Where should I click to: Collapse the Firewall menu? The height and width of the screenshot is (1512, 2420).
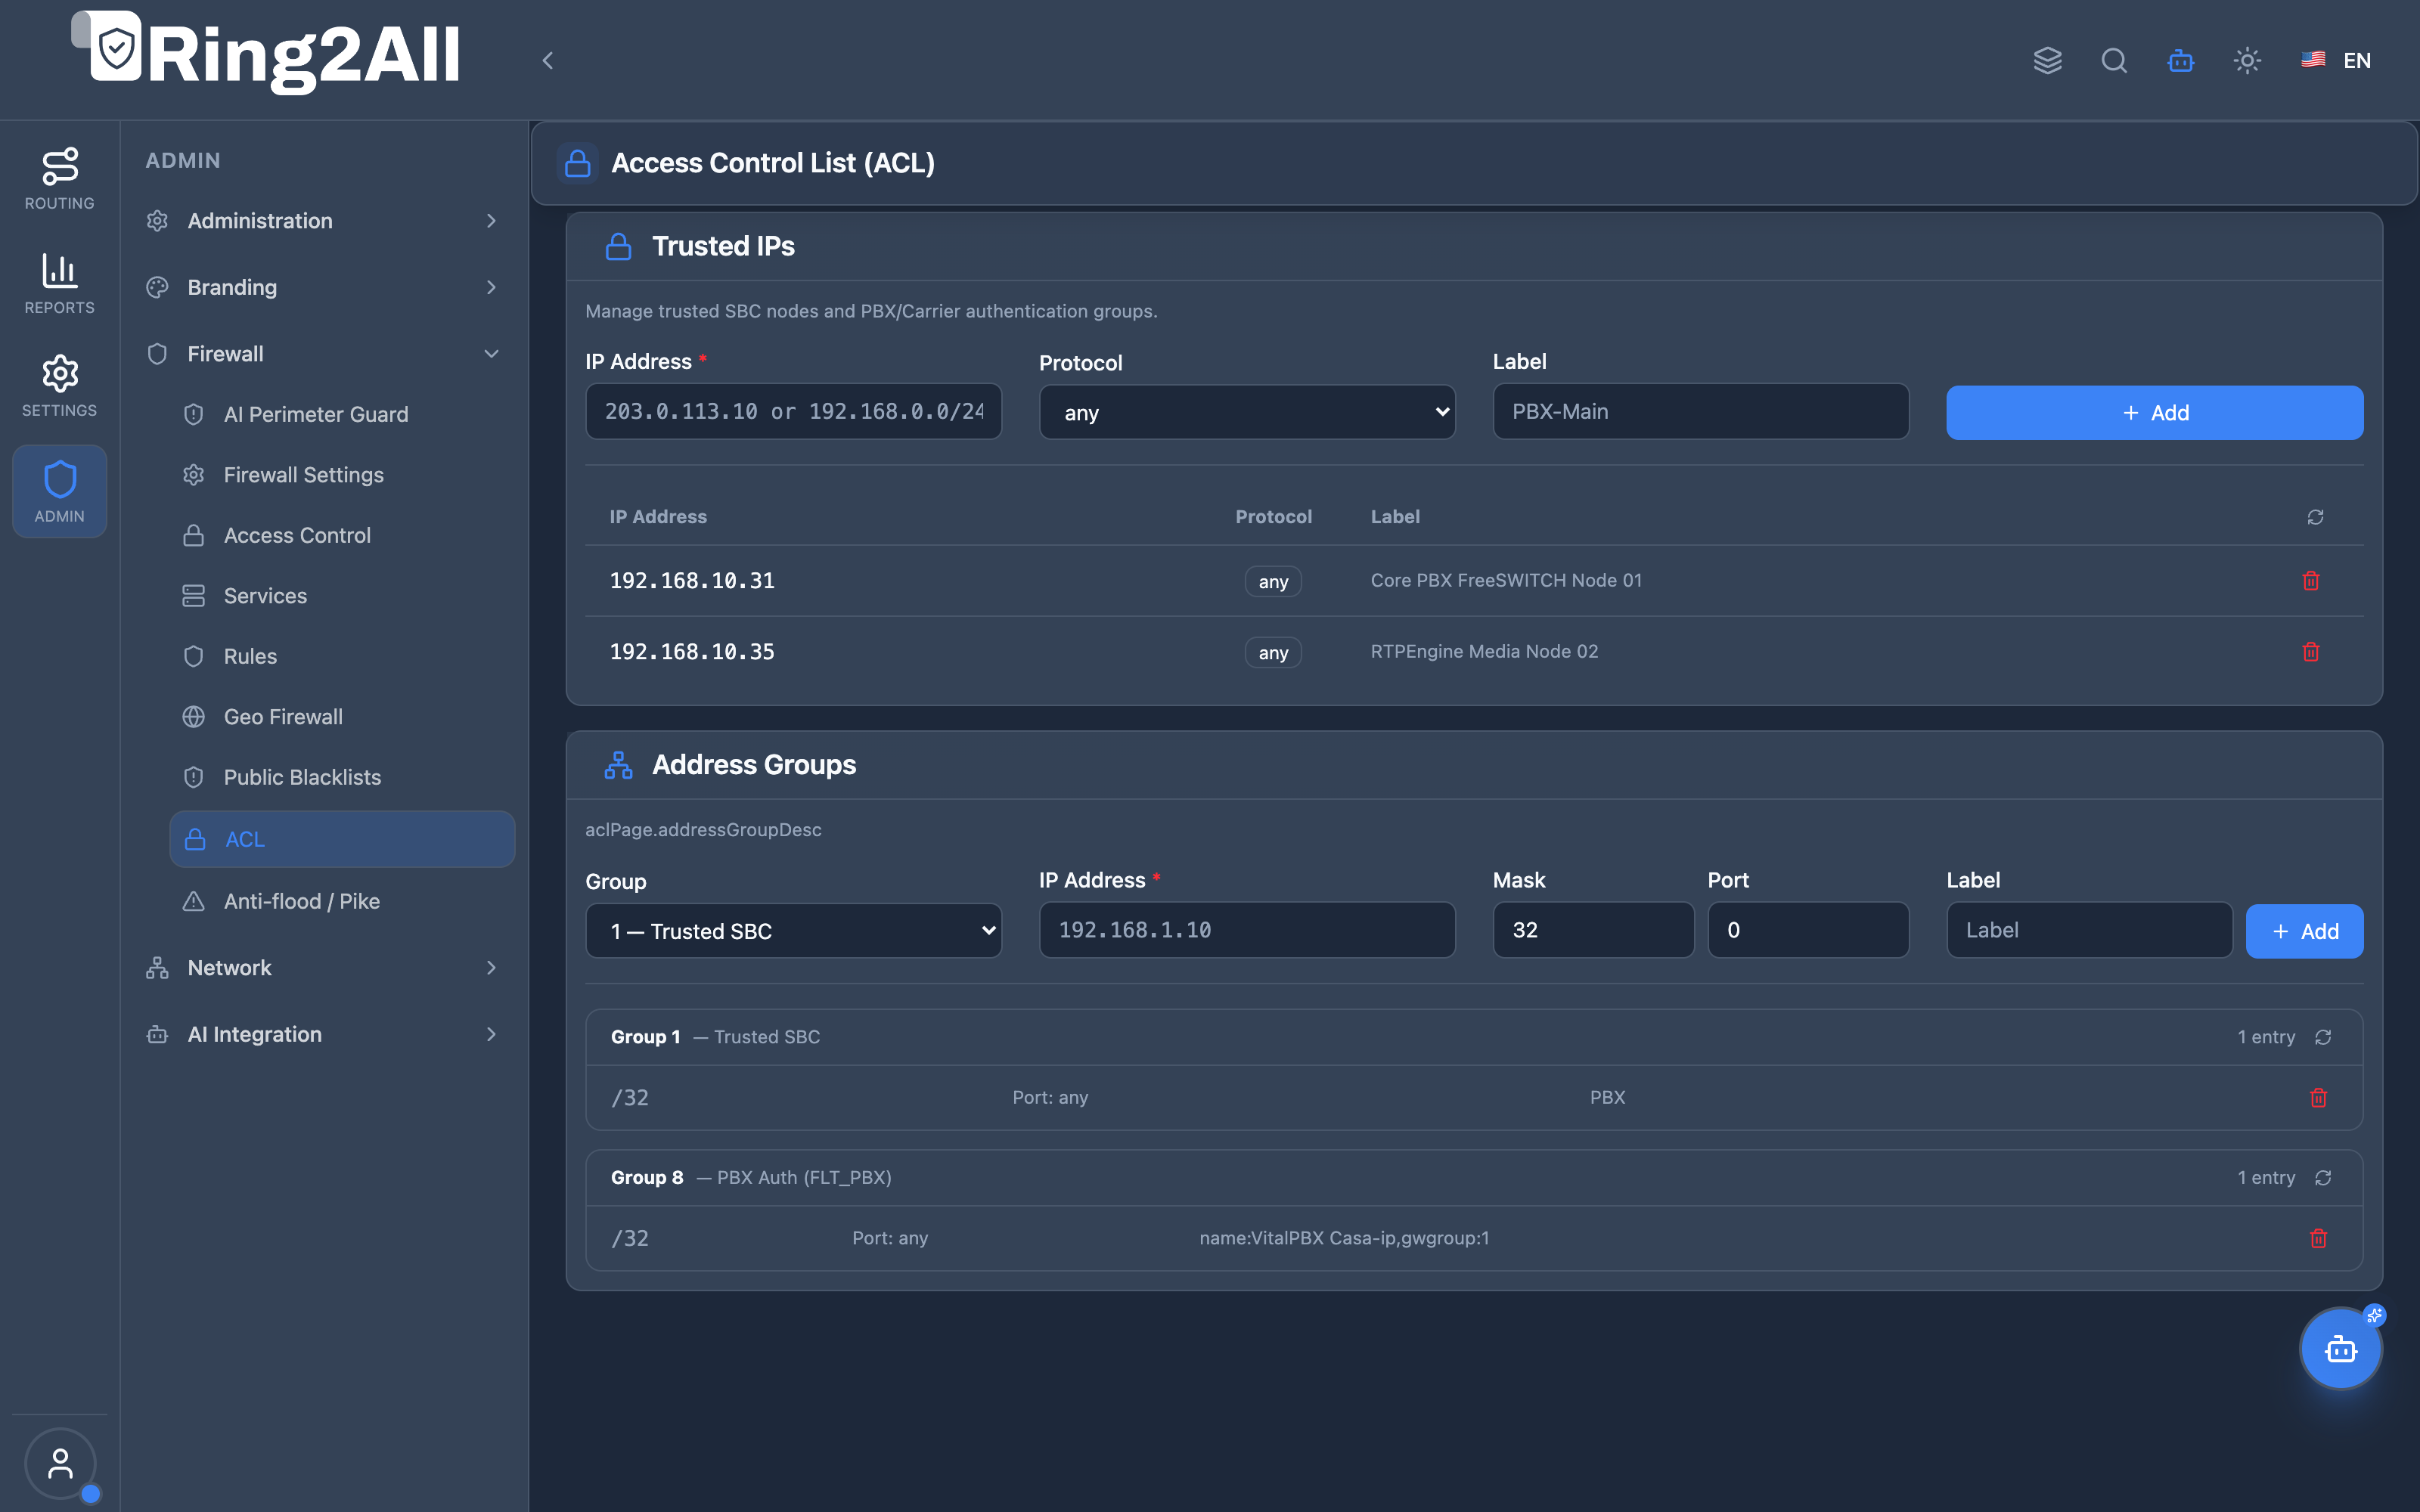click(x=323, y=354)
